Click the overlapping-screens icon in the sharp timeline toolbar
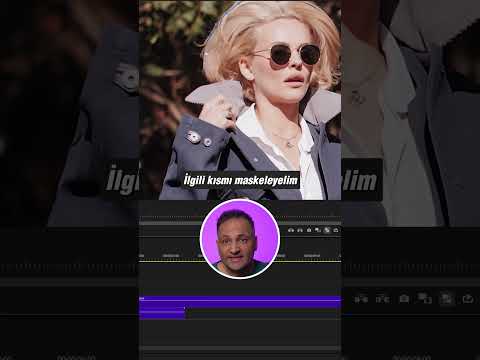Viewport: 480px width, 360px height. 318,230
